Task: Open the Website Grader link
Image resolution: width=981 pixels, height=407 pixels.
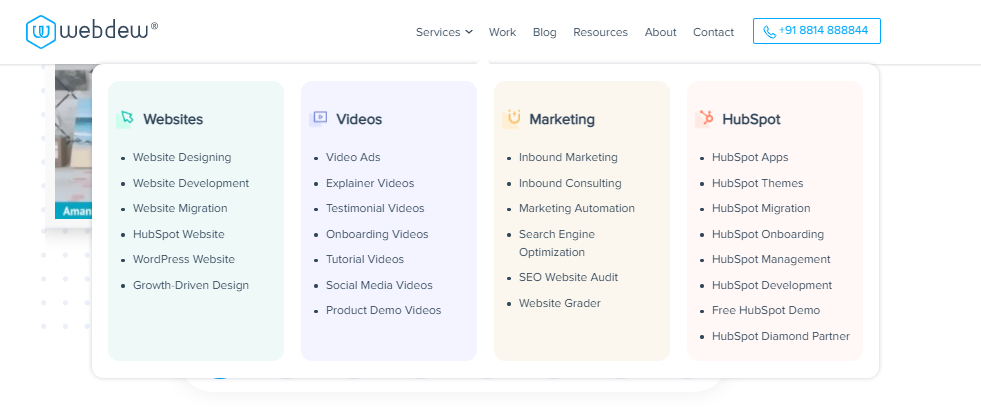Action: 559,303
